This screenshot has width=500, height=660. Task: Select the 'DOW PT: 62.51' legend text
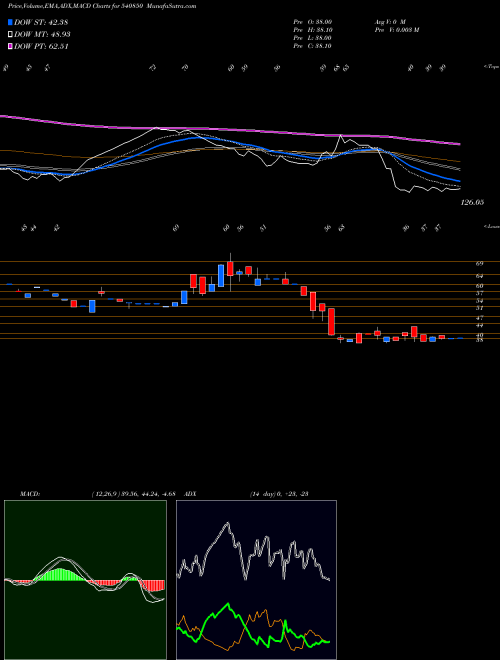pos(41,46)
